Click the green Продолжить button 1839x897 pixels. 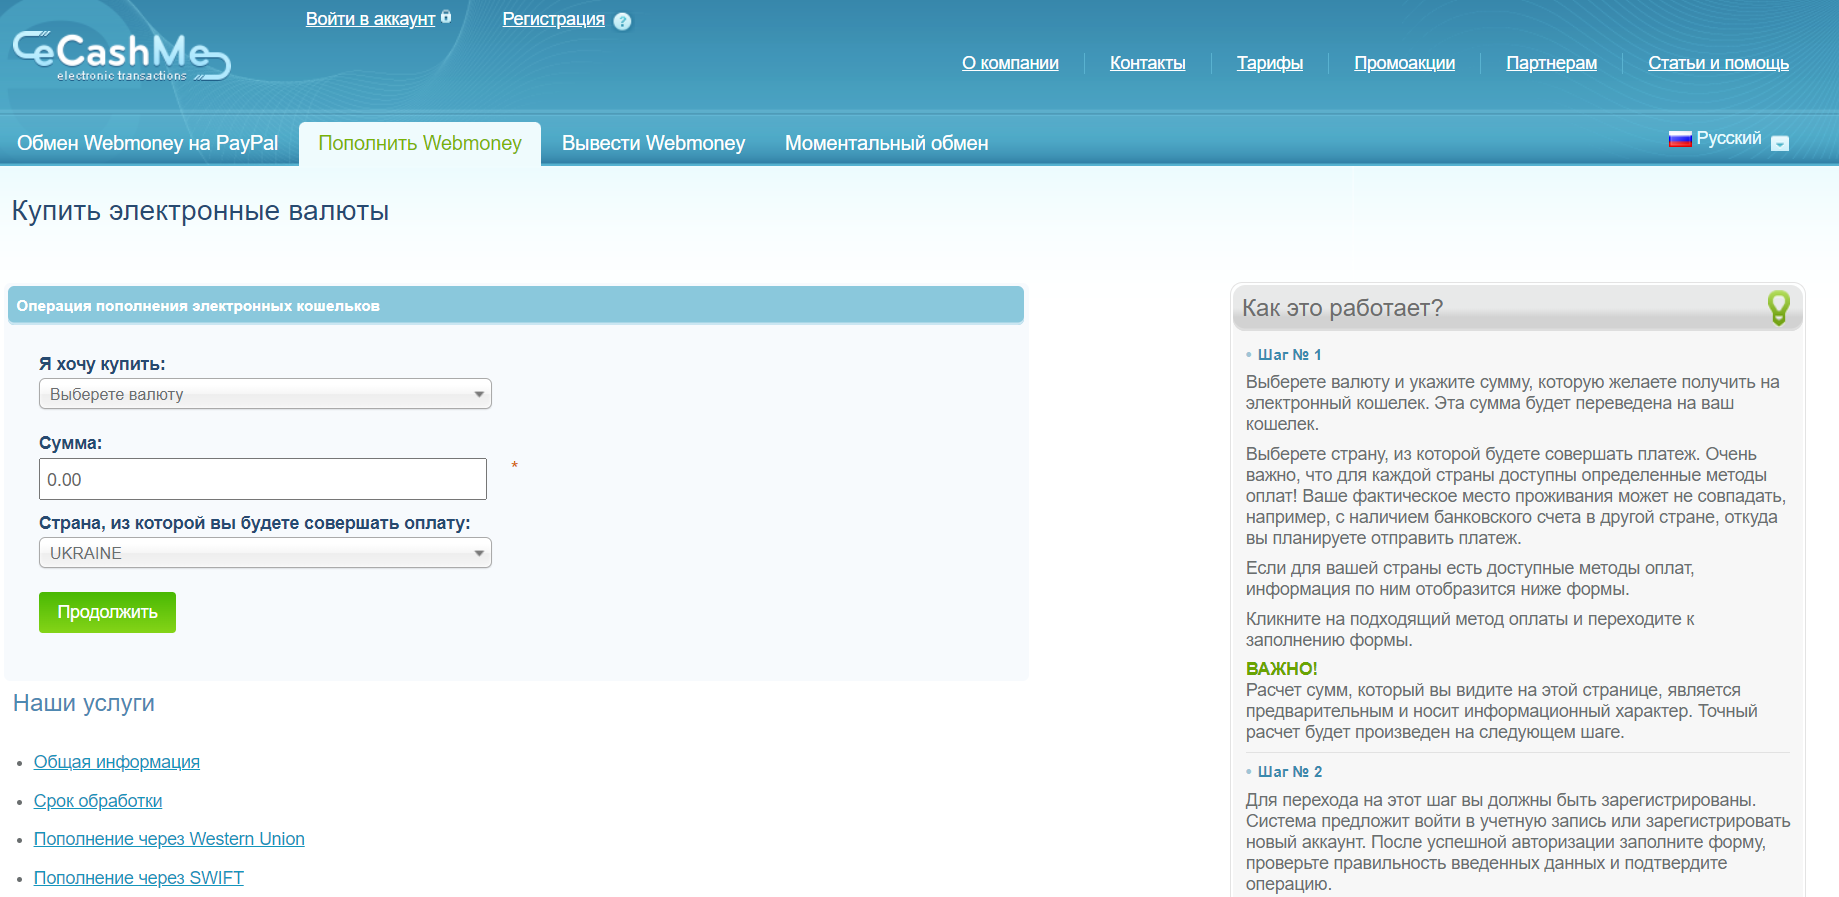pyautogui.click(x=107, y=612)
